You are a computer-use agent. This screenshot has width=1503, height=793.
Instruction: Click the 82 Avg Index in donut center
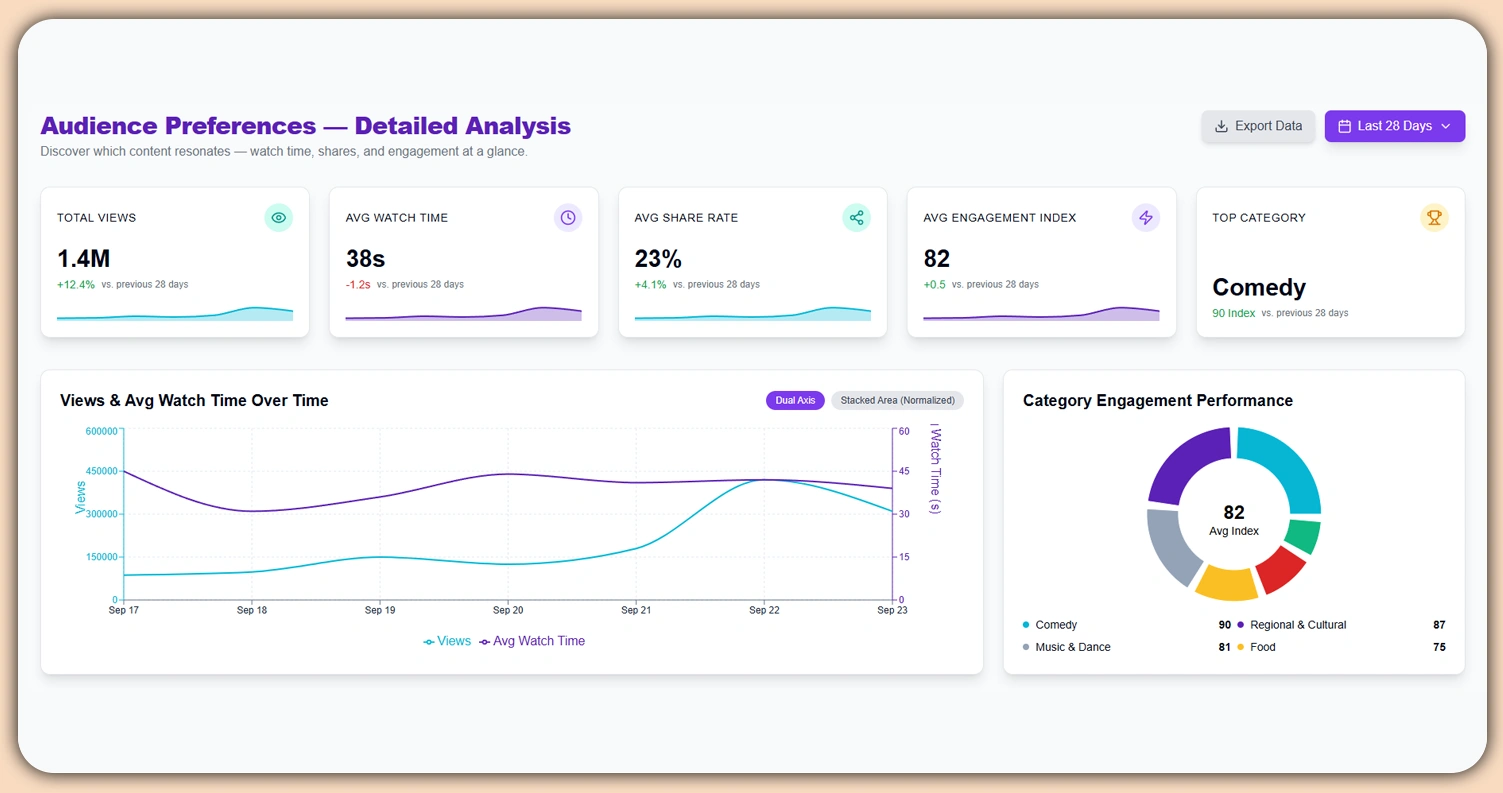(1233, 521)
